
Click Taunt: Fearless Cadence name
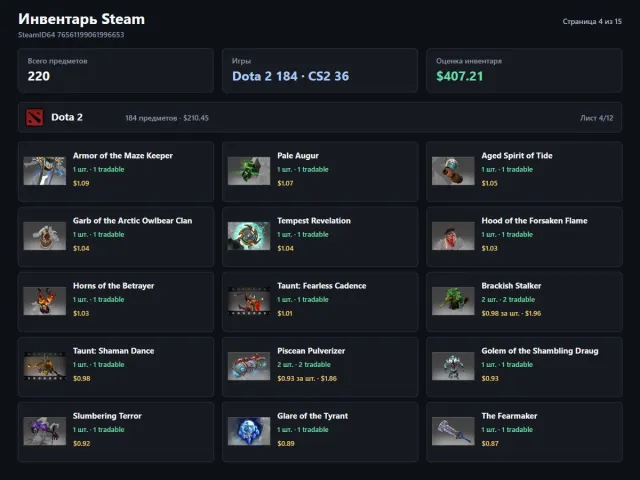tap(322, 286)
